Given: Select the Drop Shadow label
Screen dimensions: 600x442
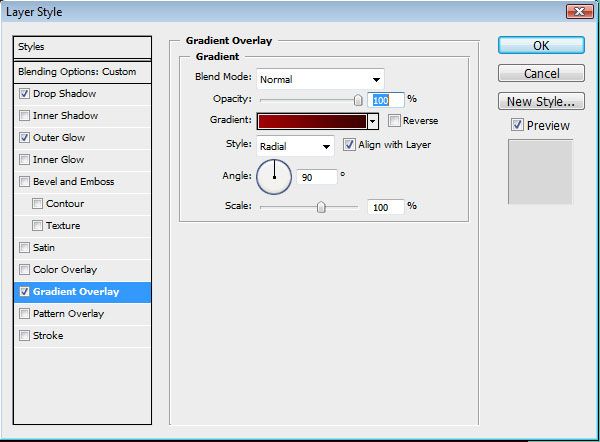Looking at the screenshot, I should click(x=64, y=94).
